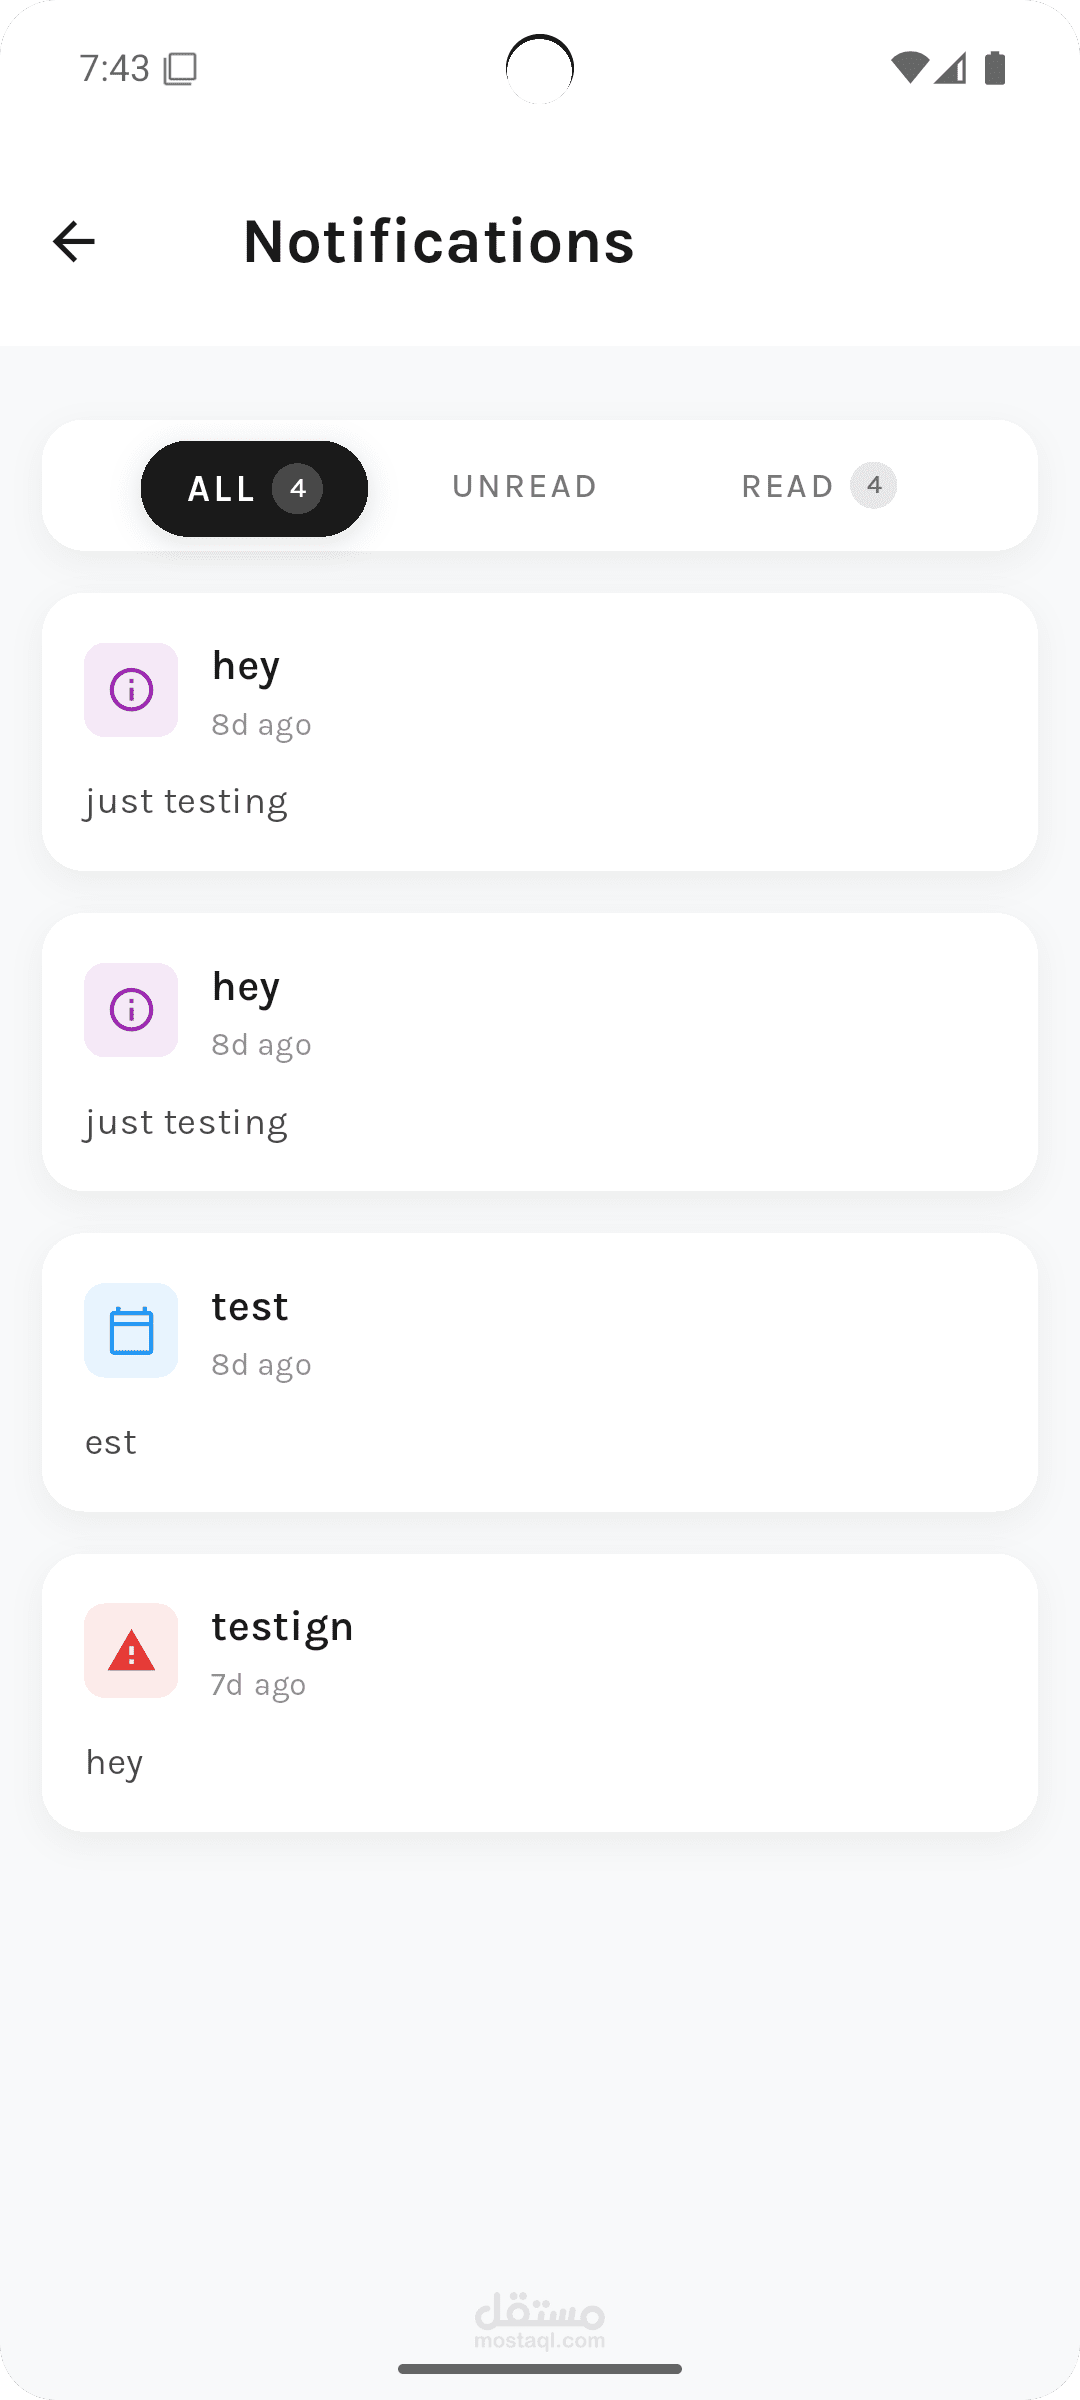Click purple info icon on second hey notification
The height and width of the screenshot is (2400, 1080).
[x=131, y=1010]
